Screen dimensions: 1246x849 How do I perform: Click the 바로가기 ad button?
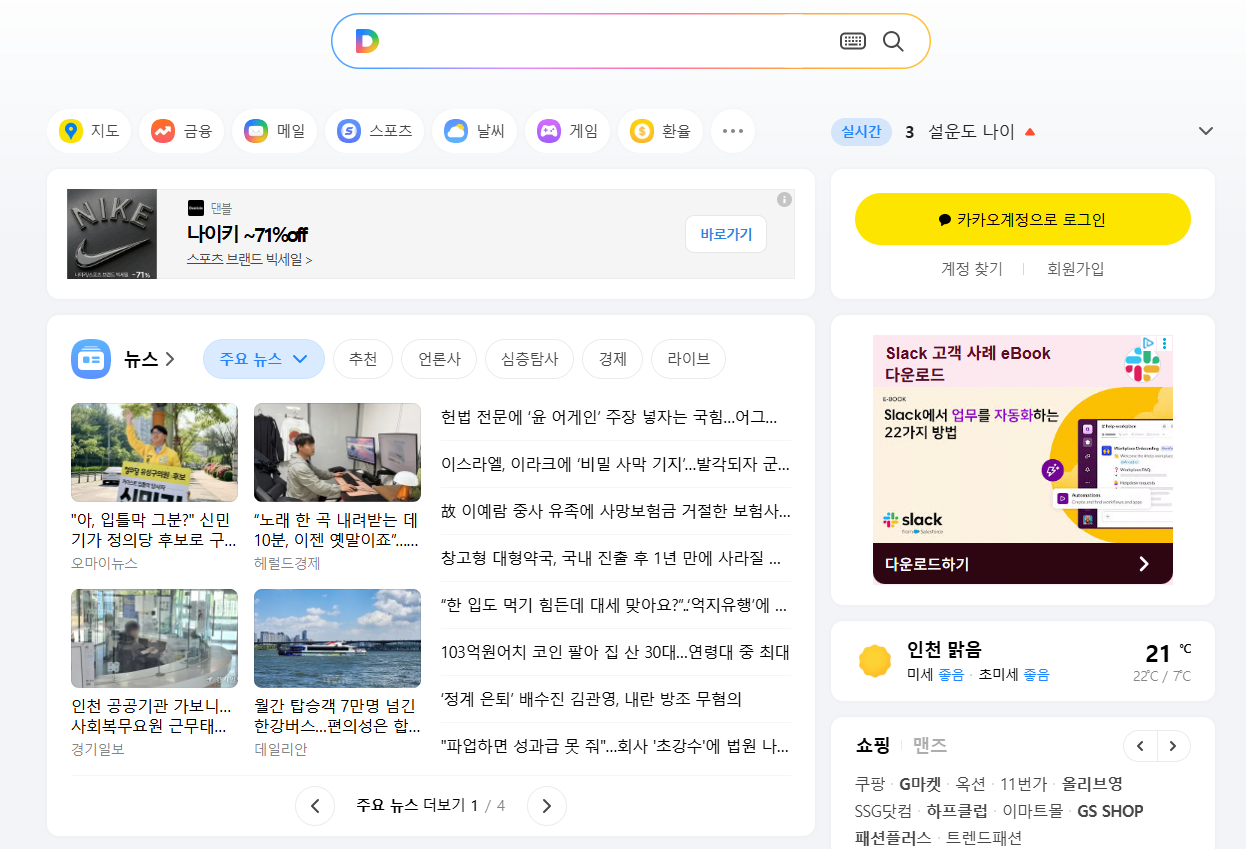[726, 234]
